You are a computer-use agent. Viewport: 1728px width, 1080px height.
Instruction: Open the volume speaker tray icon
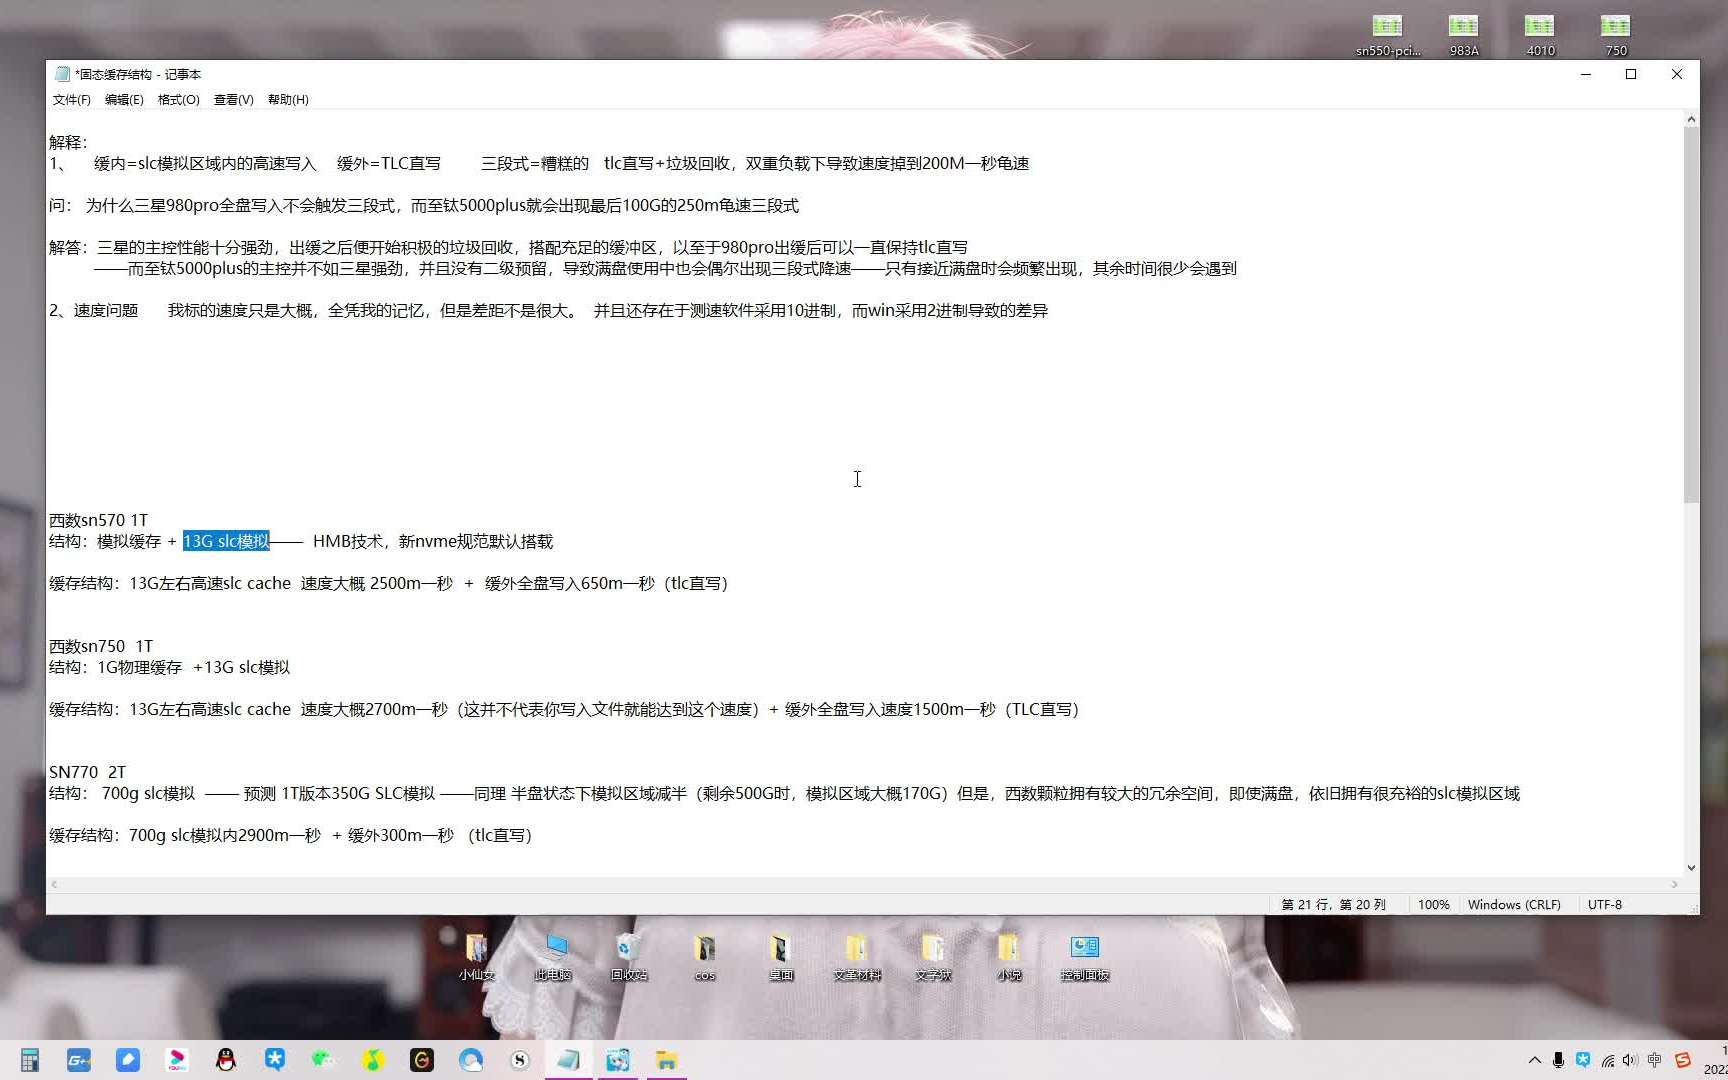[1630, 1060]
